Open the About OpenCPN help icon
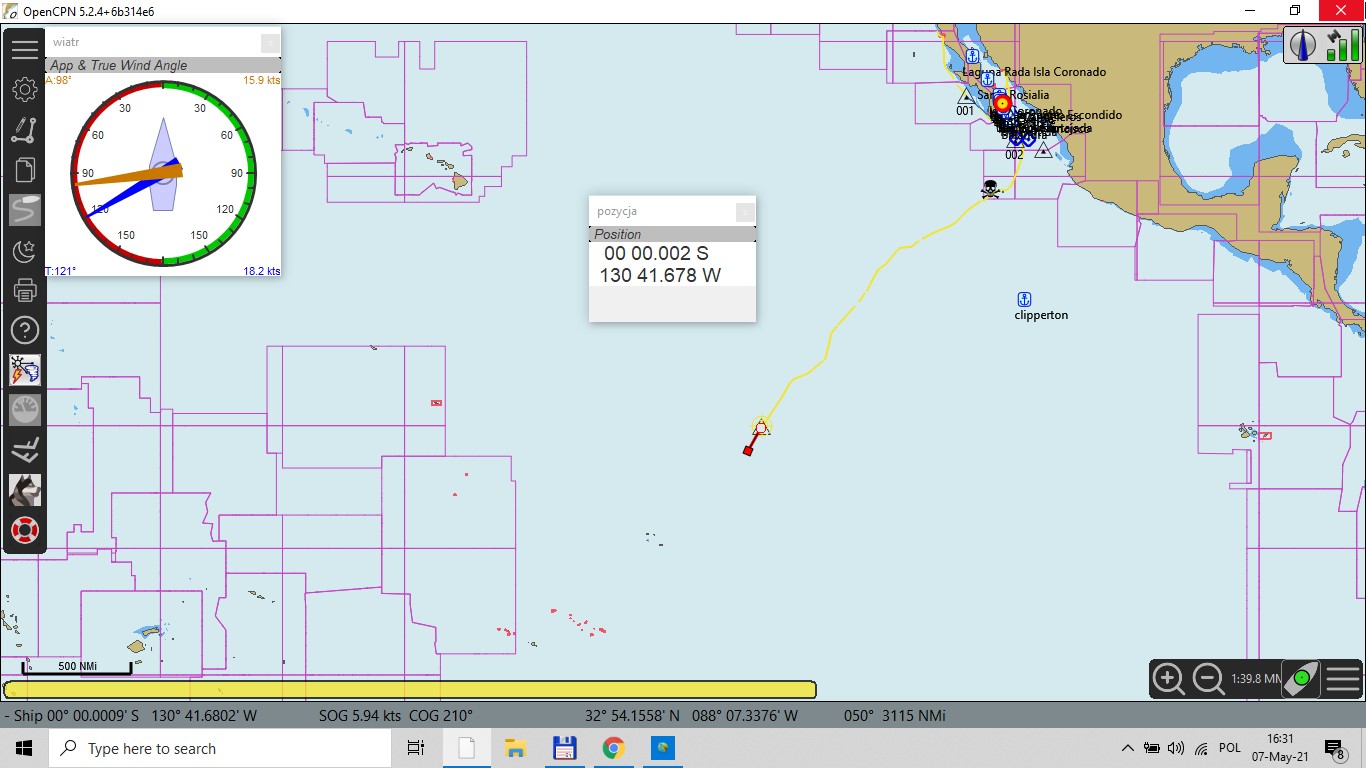Viewport: 1366px width, 768px height. click(x=25, y=330)
